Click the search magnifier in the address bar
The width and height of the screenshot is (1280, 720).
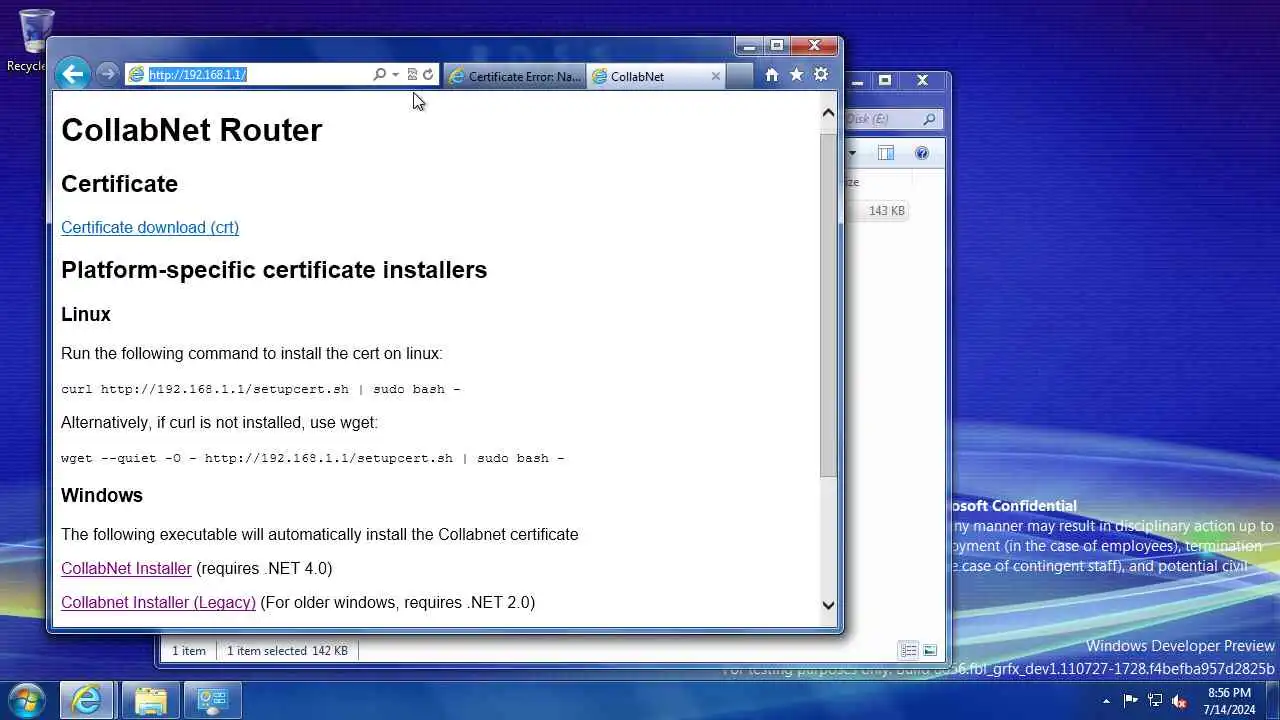pyautogui.click(x=379, y=75)
